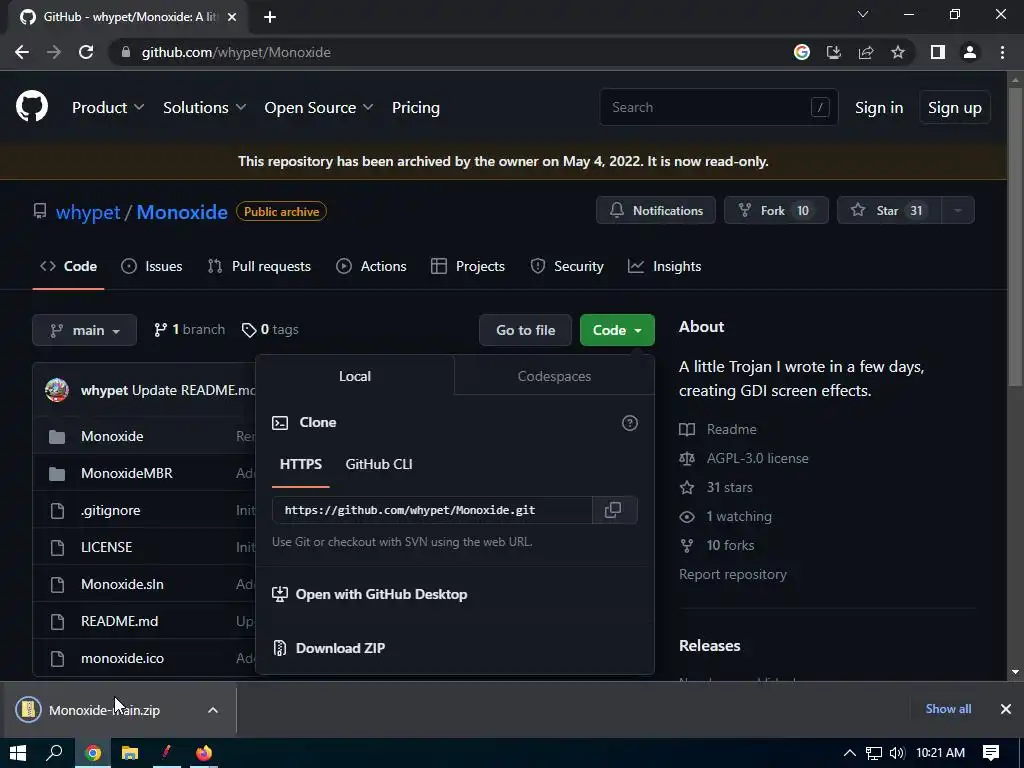
Task: Click the Sign up button
Action: coord(954,107)
